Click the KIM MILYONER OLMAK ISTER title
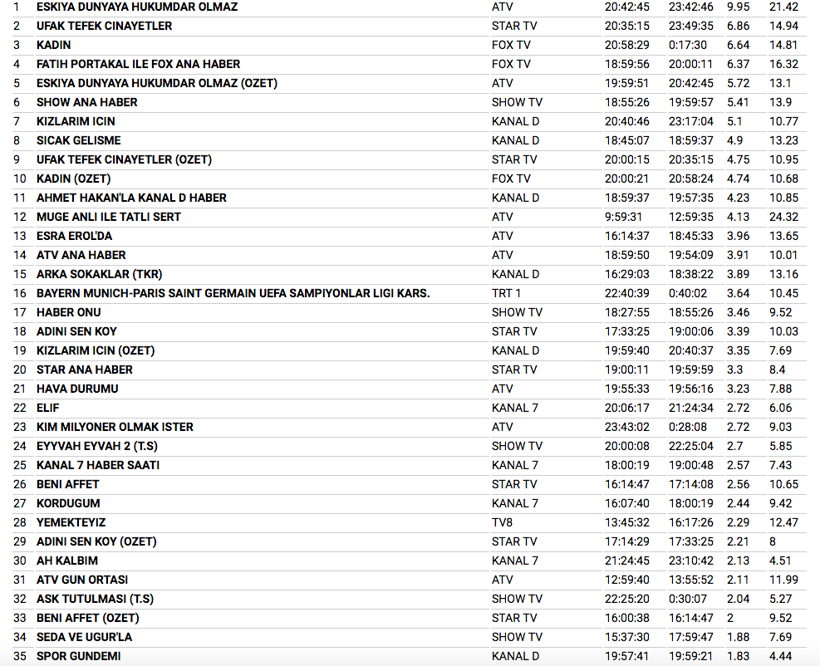 pyautogui.click(x=115, y=427)
